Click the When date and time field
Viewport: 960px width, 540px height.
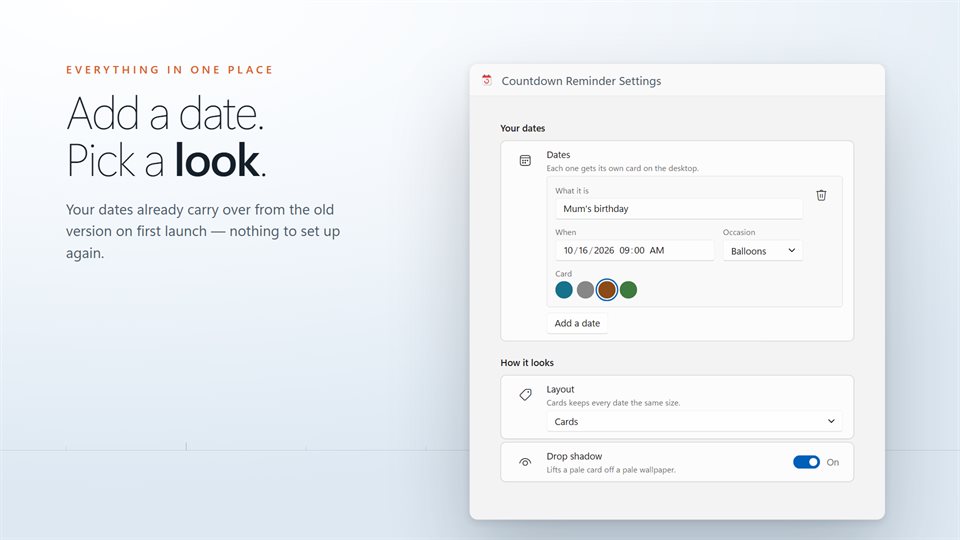[x=634, y=250]
